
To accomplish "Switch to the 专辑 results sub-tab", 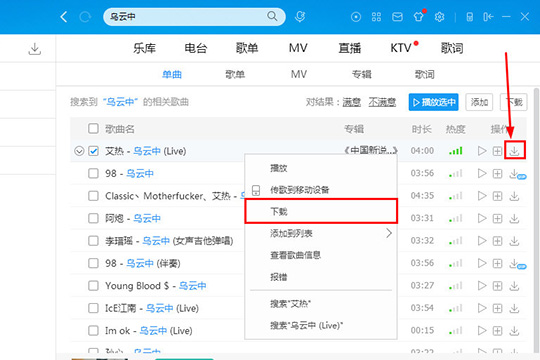I will tap(362, 74).
